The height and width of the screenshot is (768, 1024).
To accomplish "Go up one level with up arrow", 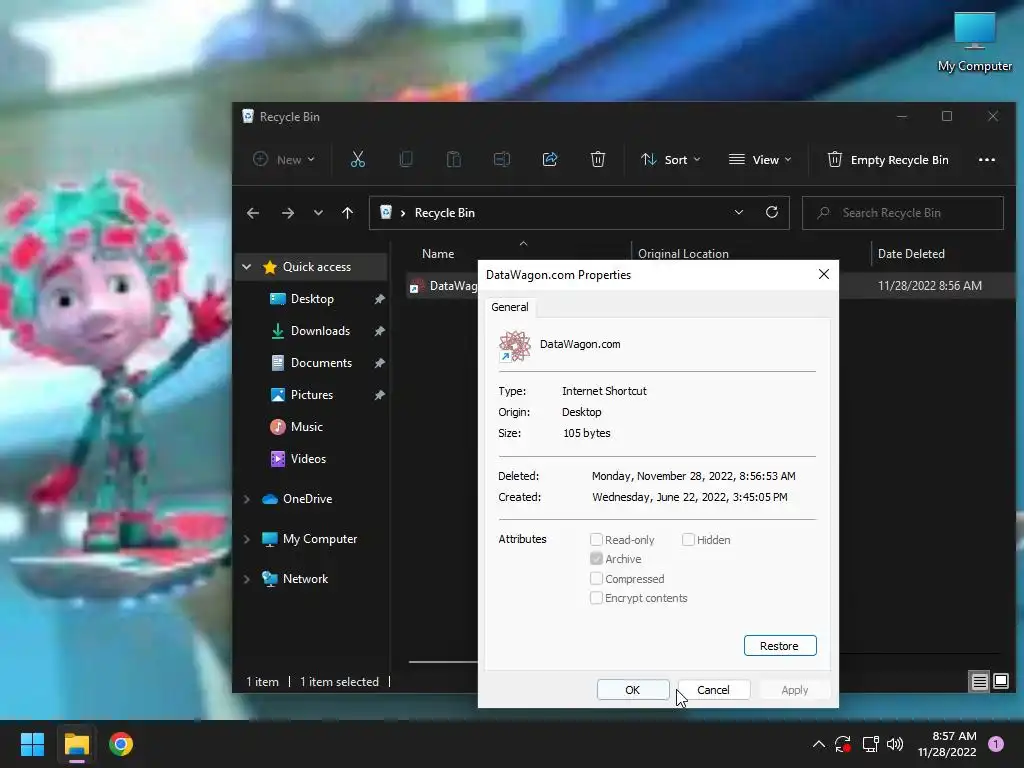I will 347,213.
